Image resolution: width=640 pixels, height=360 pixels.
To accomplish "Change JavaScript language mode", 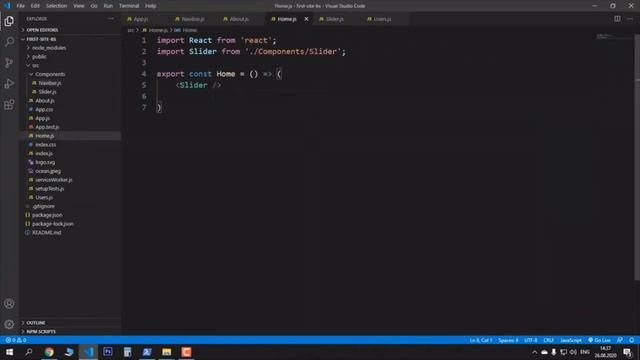I will tap(571, 340).
